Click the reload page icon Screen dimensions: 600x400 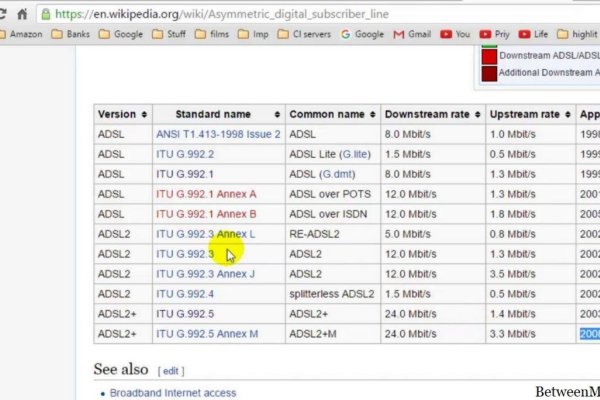pyautogui.click(x=2, y=15)
